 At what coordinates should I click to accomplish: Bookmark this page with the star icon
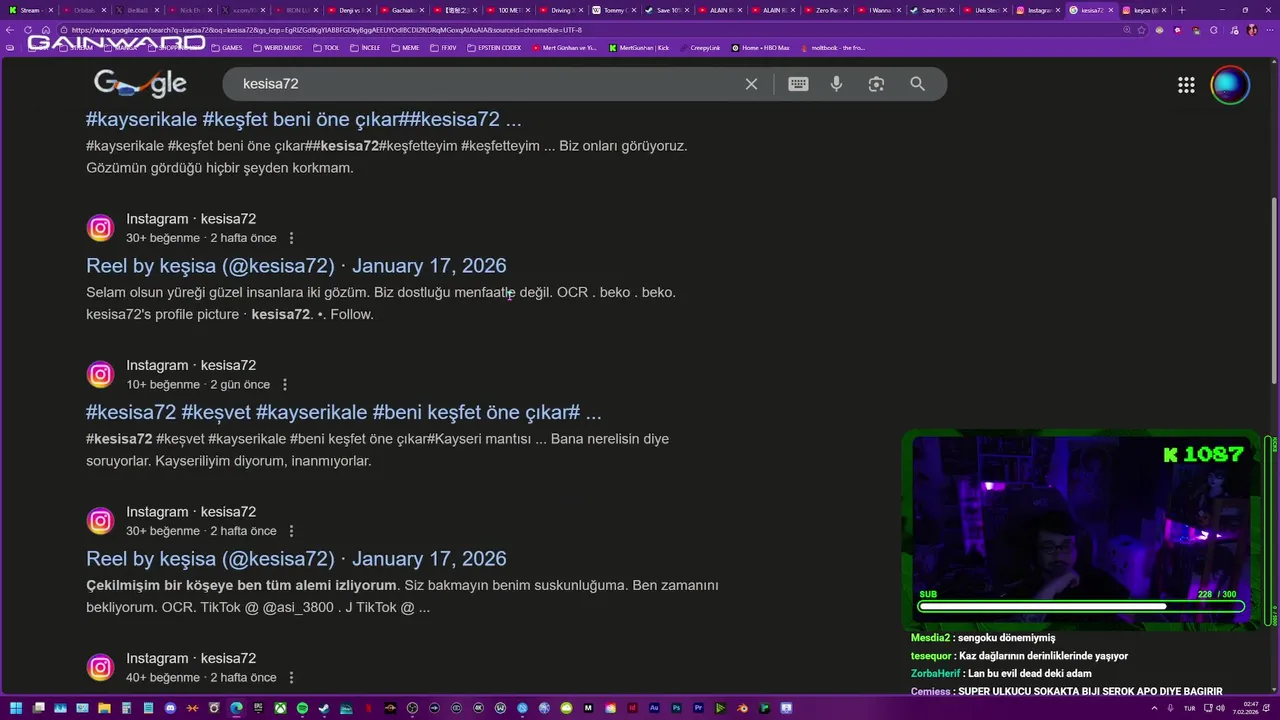click(1141, 30)
